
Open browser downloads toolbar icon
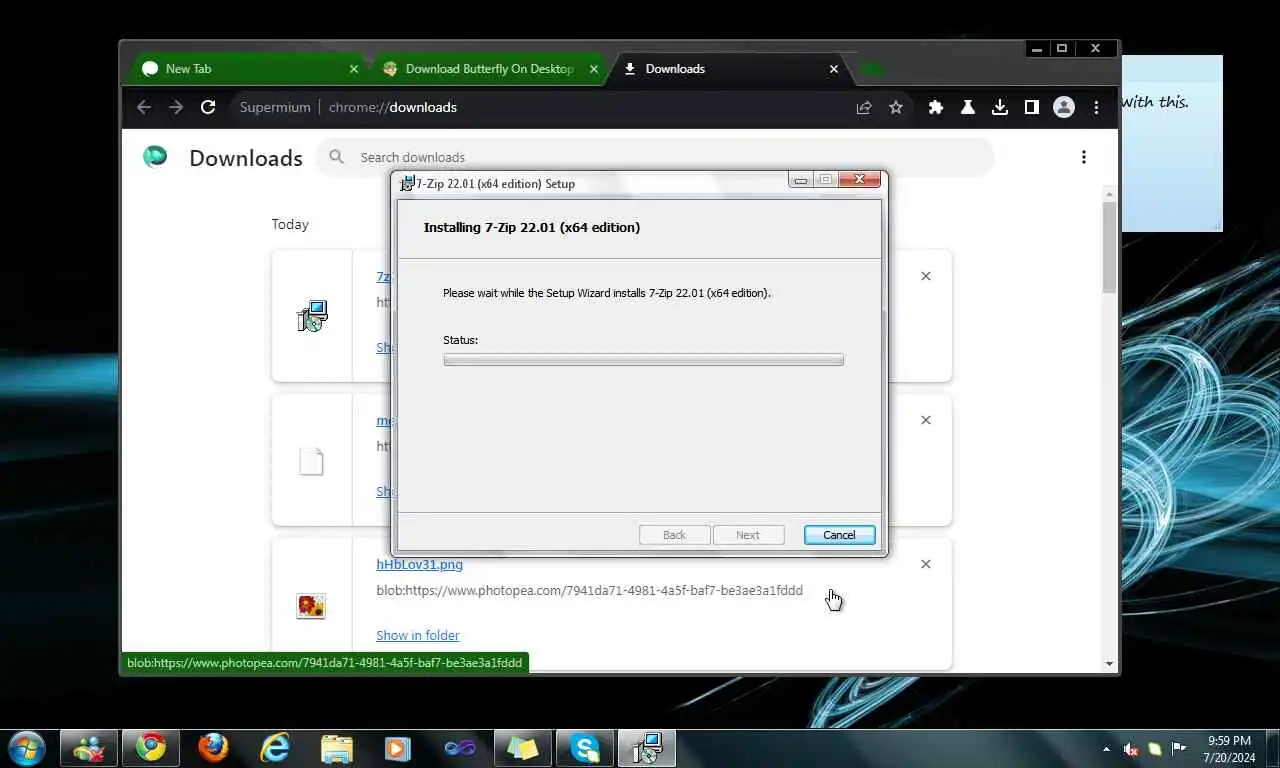(1000, 107)
